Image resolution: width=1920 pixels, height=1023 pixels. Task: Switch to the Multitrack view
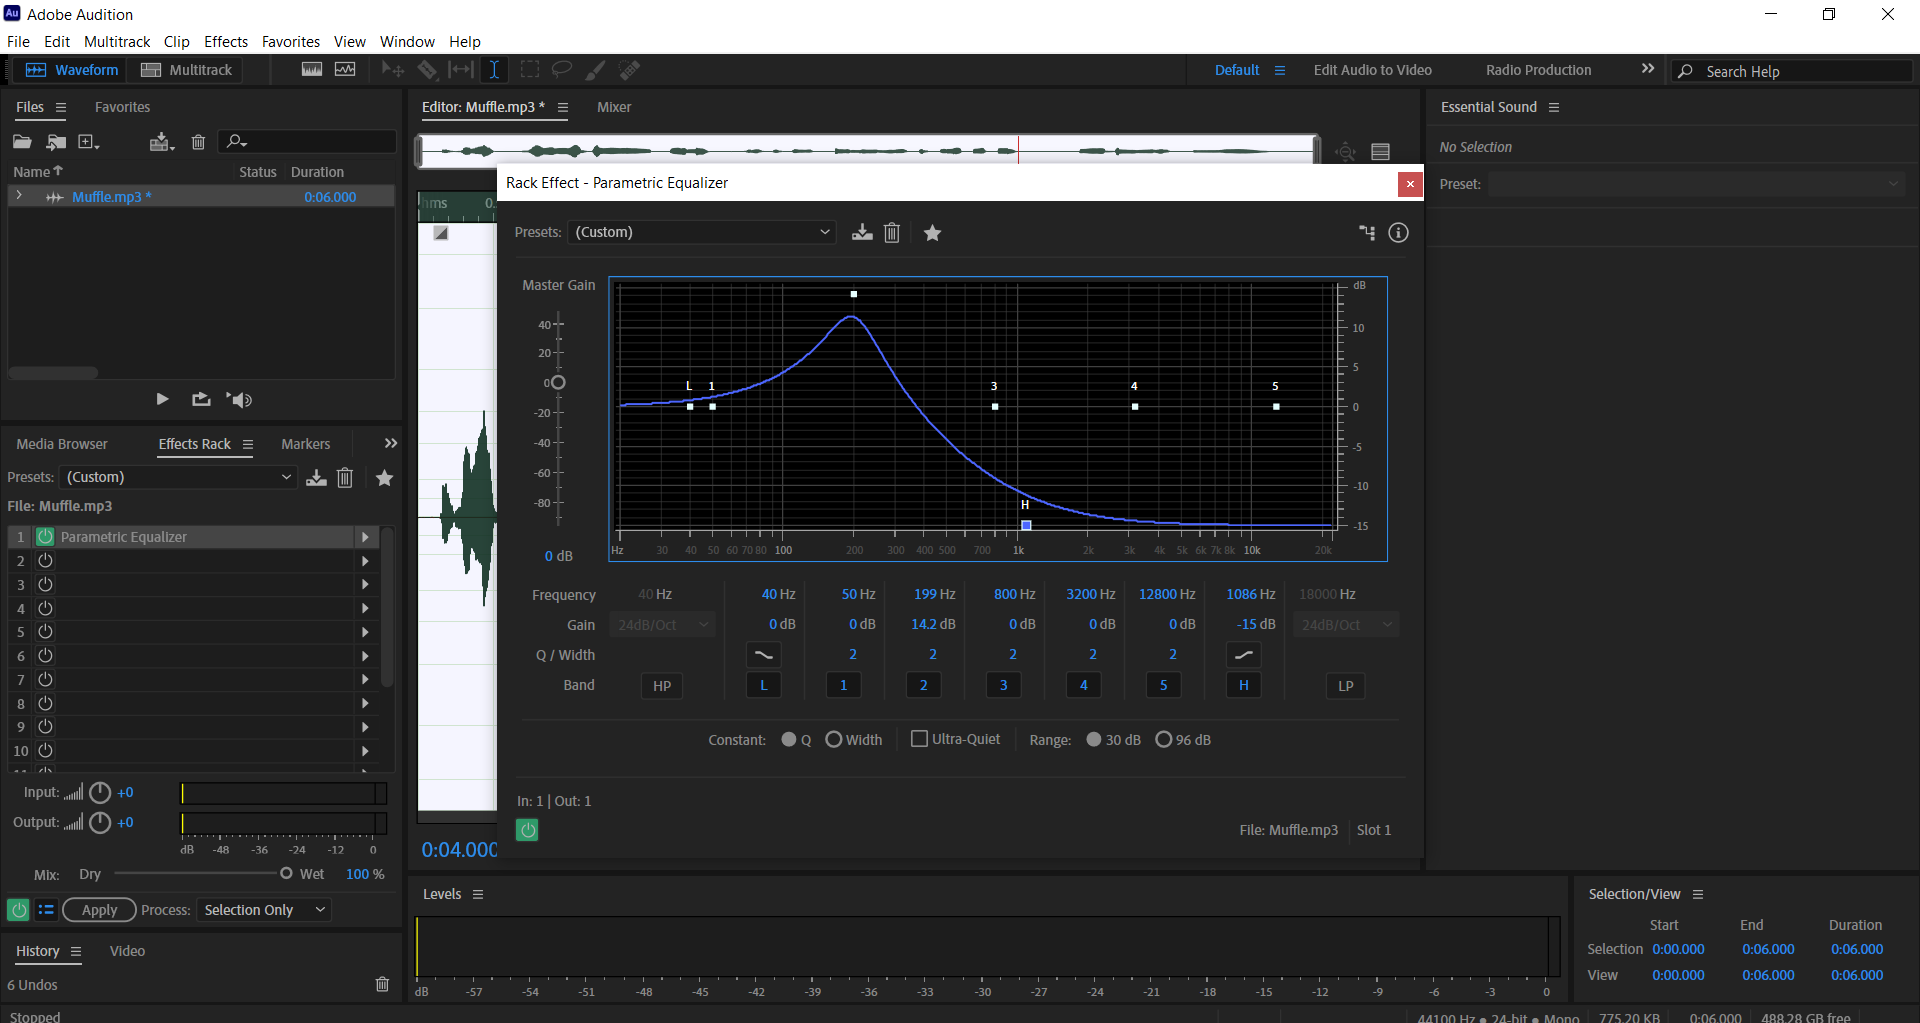(185, 70)
